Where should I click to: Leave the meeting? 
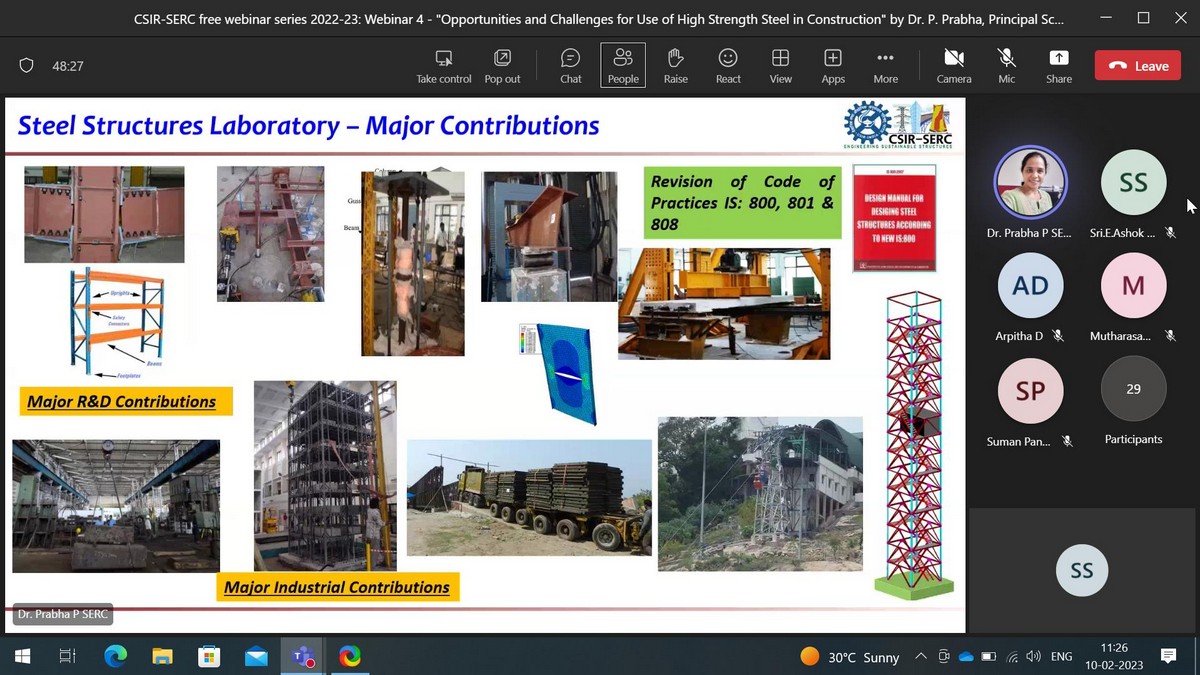click(x=1138, y=66)
